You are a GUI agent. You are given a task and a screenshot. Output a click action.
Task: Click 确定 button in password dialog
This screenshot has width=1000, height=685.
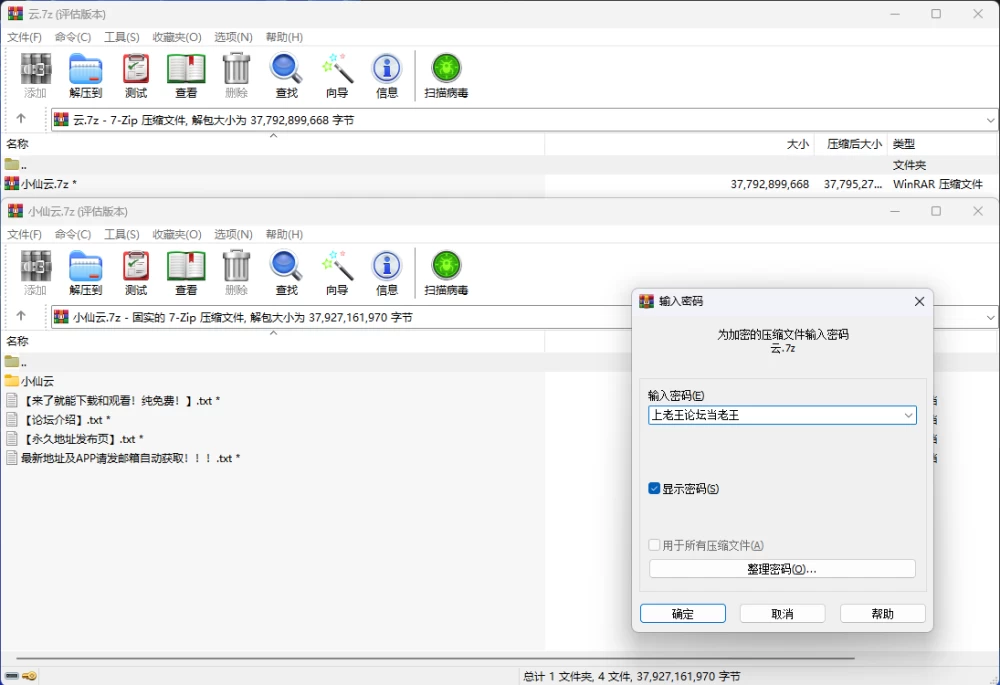[x=682, y=614]
